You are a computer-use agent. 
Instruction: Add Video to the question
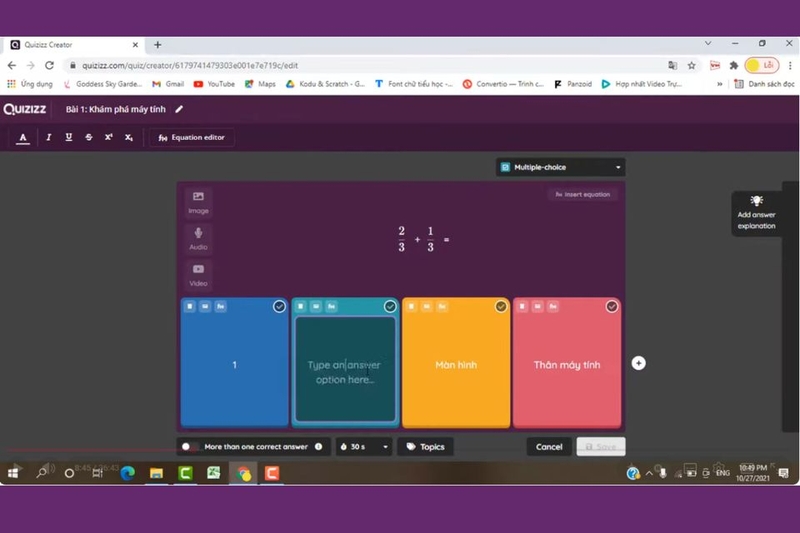pyautogui.click(x=198, y=275)
